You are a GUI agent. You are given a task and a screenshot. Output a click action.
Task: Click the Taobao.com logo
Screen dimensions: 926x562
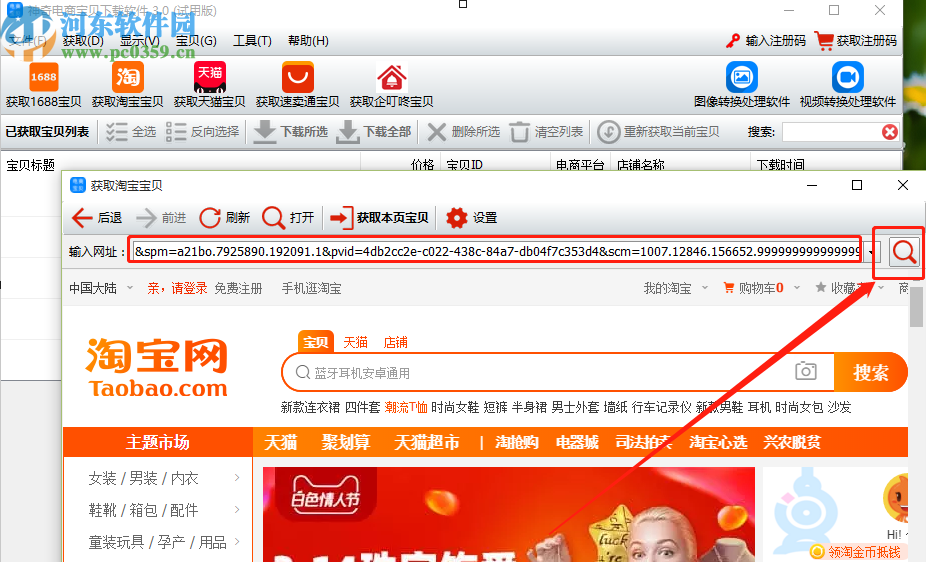(157, 367)
